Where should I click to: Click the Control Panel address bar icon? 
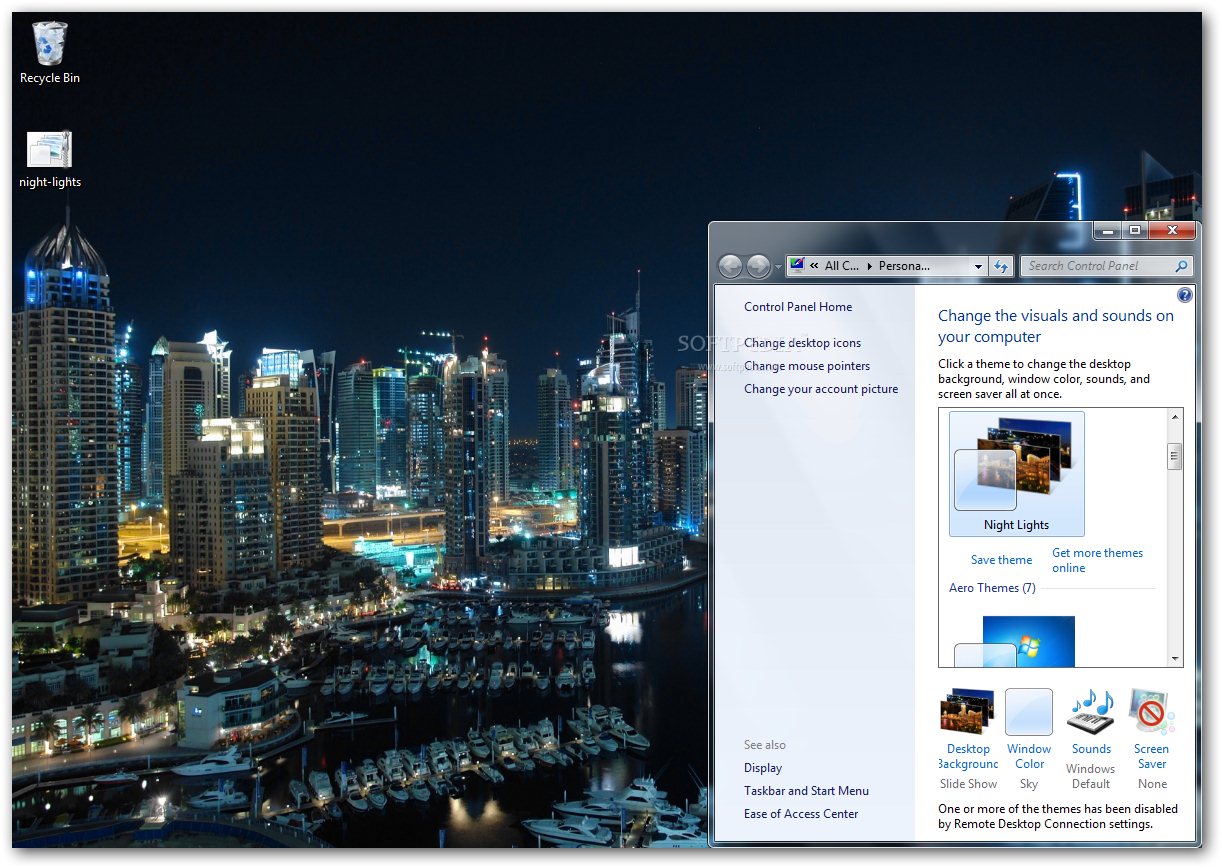click(x=797, y=265)
